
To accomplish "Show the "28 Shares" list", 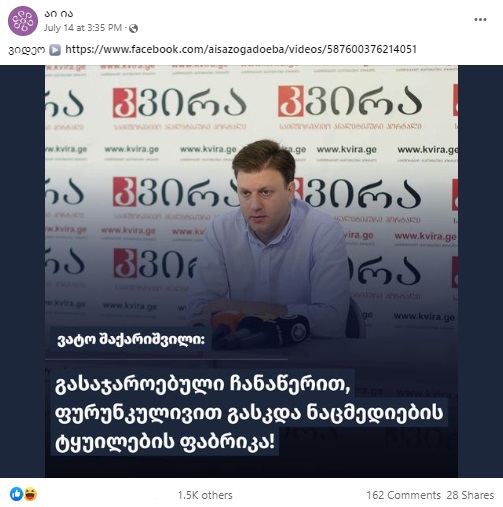I will click(470, 495).
